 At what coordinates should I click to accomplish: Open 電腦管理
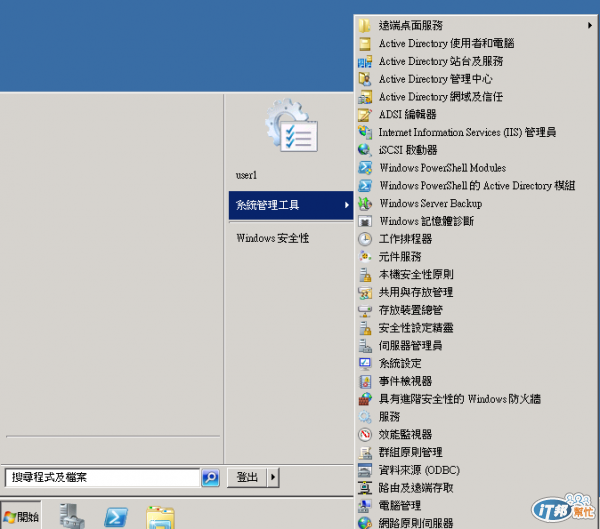[x=399, y=506]
